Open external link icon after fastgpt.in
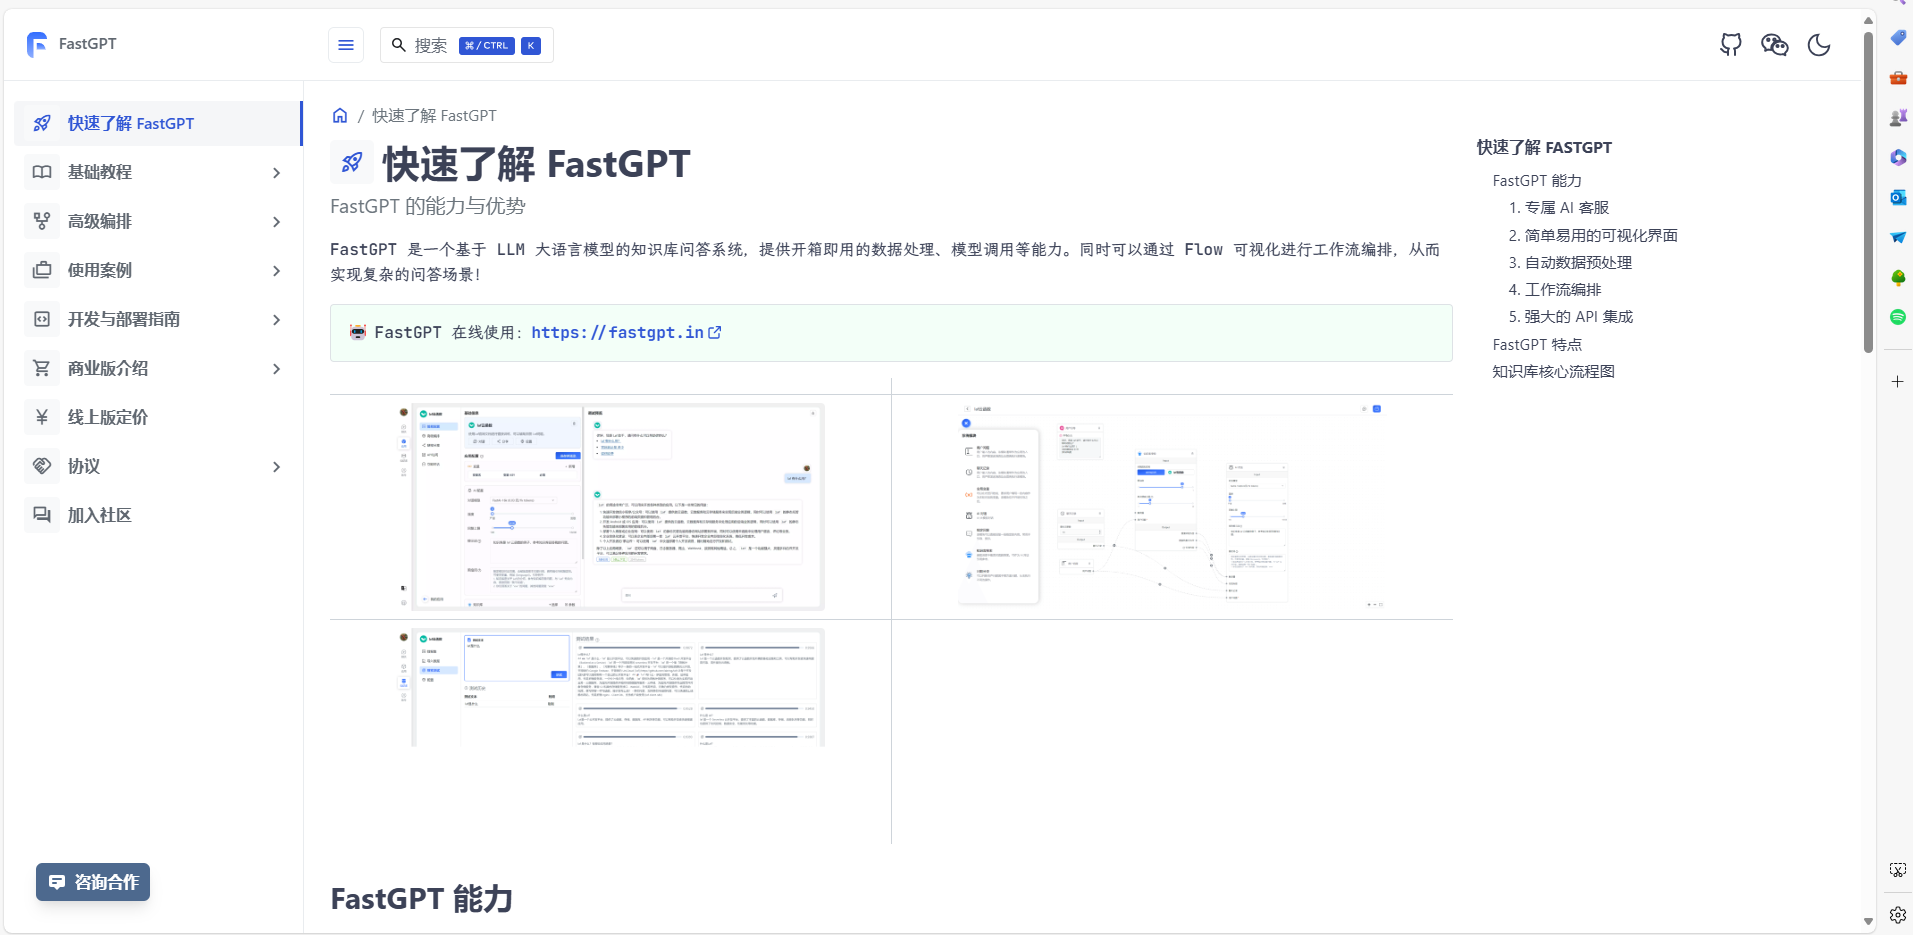 [715, 333]
